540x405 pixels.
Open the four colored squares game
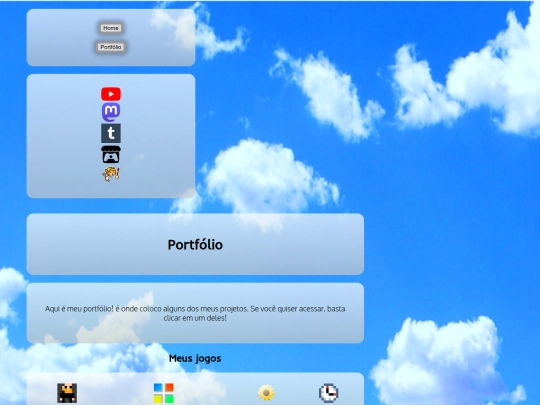(164, 393)
